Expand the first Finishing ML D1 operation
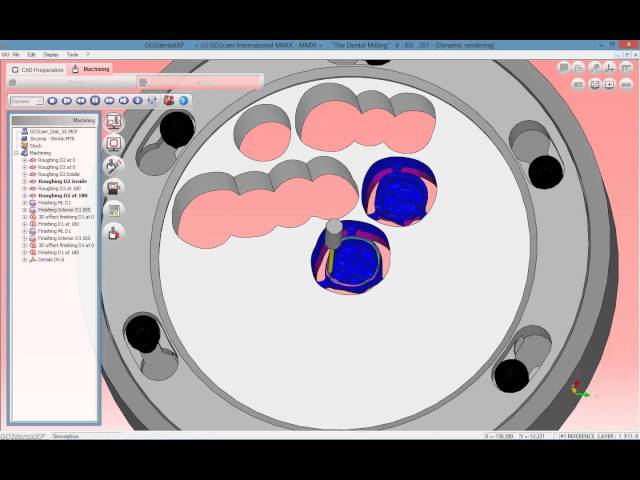Viewport: 640px width, 480px height. click(x=24, y=203)
